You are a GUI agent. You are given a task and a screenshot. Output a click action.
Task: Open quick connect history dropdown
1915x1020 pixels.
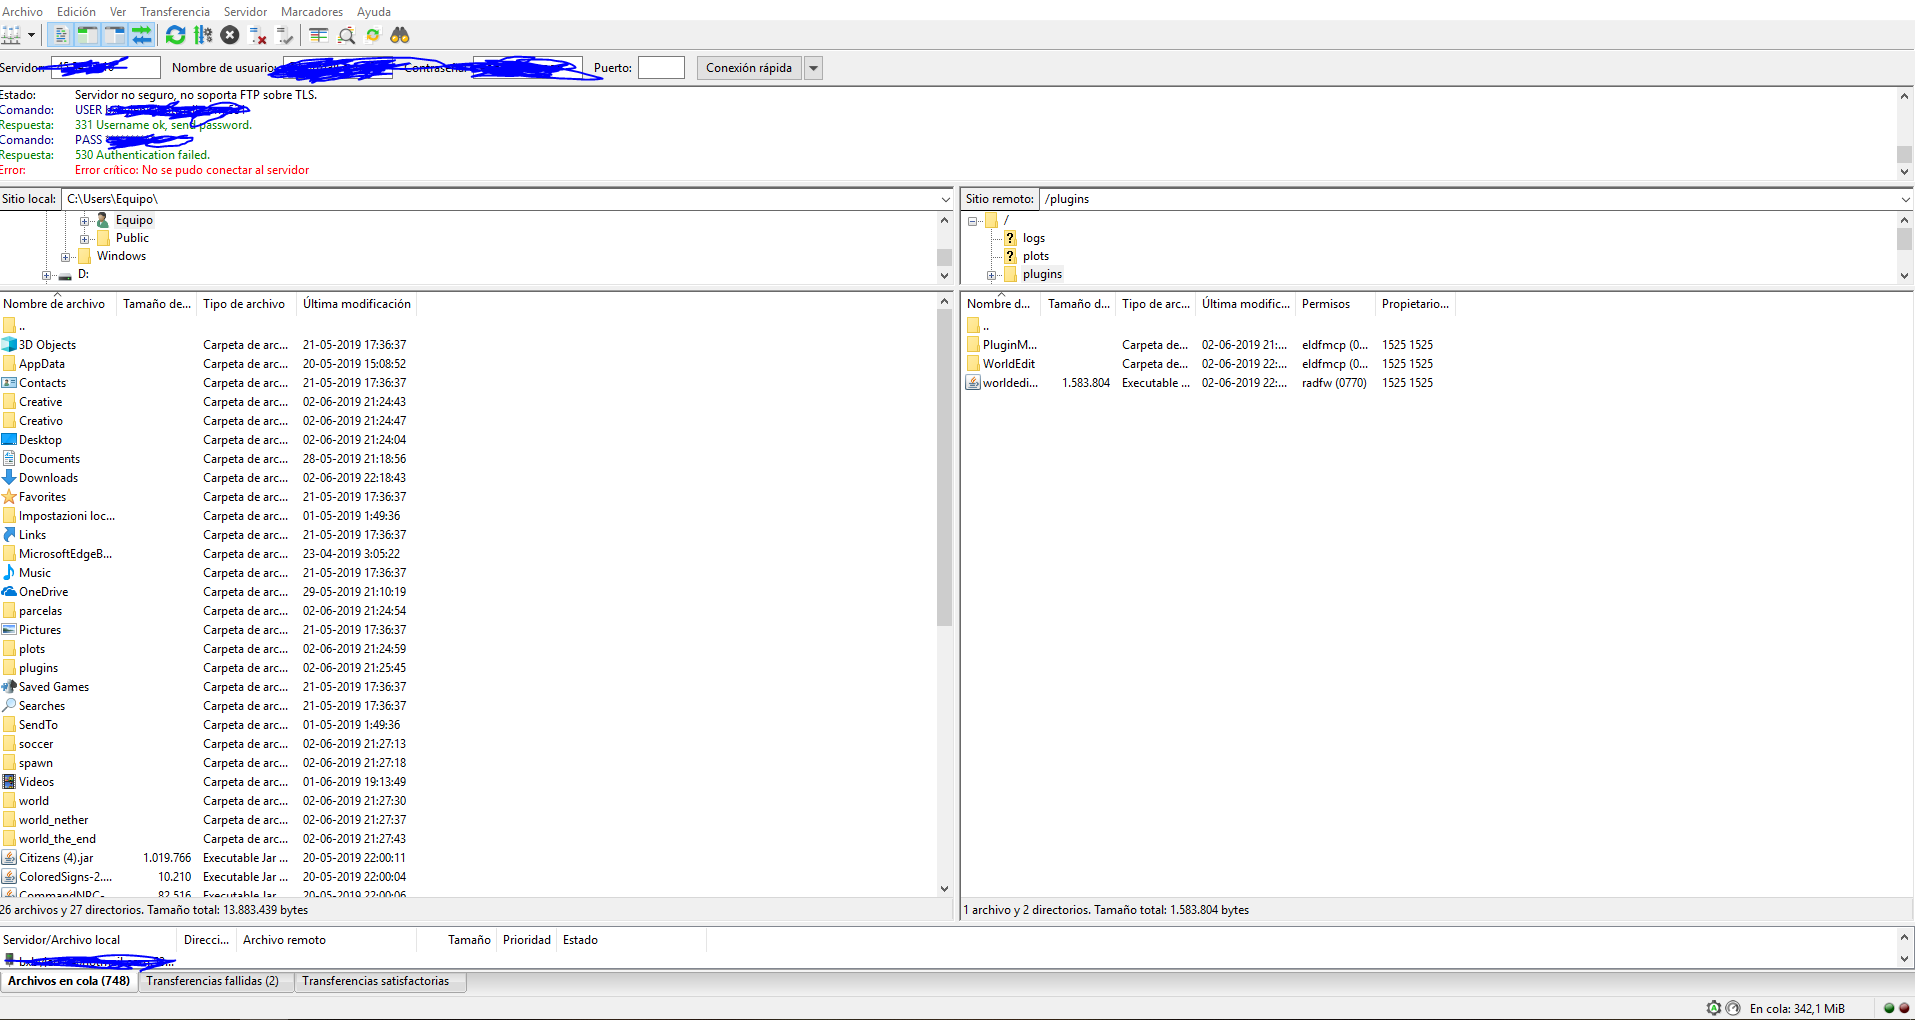813,68
